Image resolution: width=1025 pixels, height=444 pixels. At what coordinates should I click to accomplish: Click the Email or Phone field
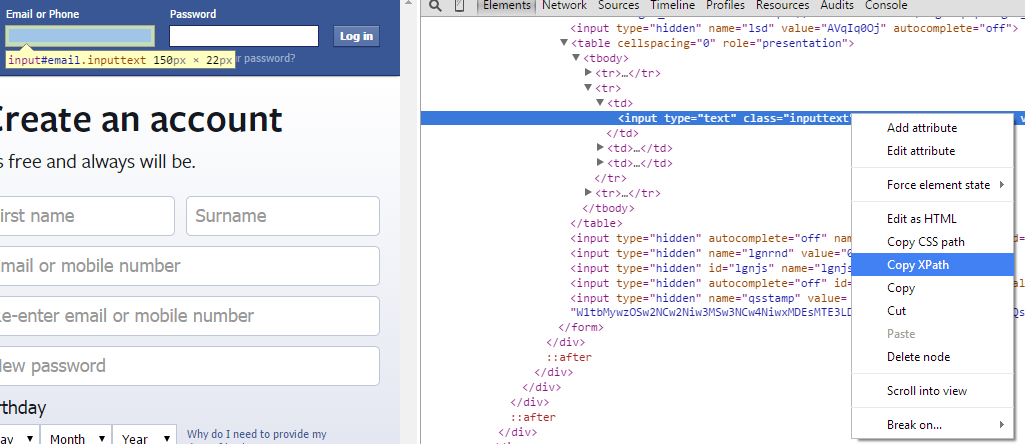pyautogui.click(x=80, y=36)
